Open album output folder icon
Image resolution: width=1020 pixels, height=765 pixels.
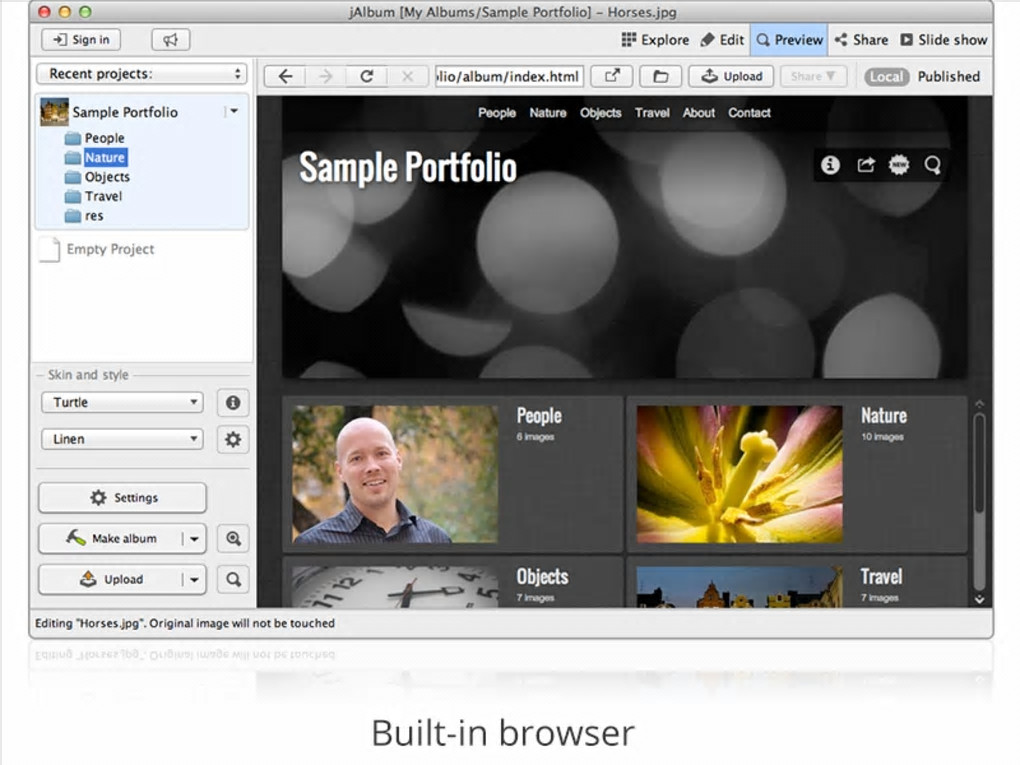[660, 76]
